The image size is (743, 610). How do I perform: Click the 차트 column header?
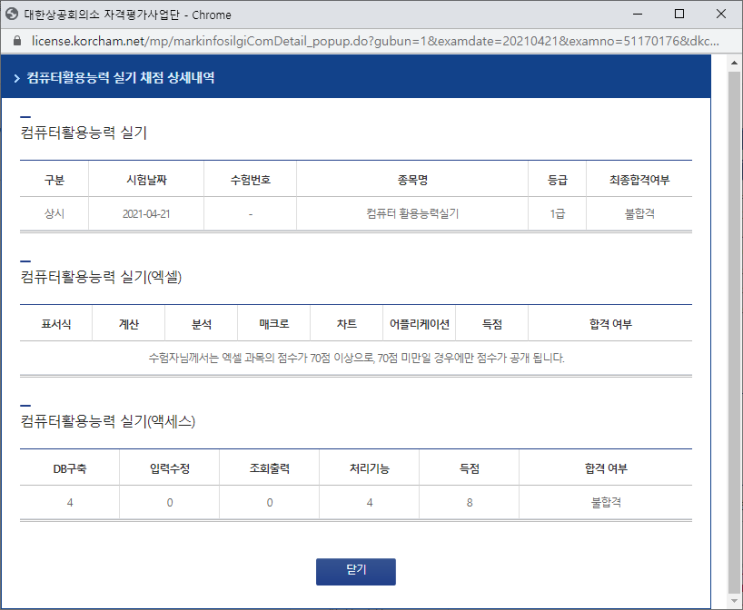click(x=346, y=324)
